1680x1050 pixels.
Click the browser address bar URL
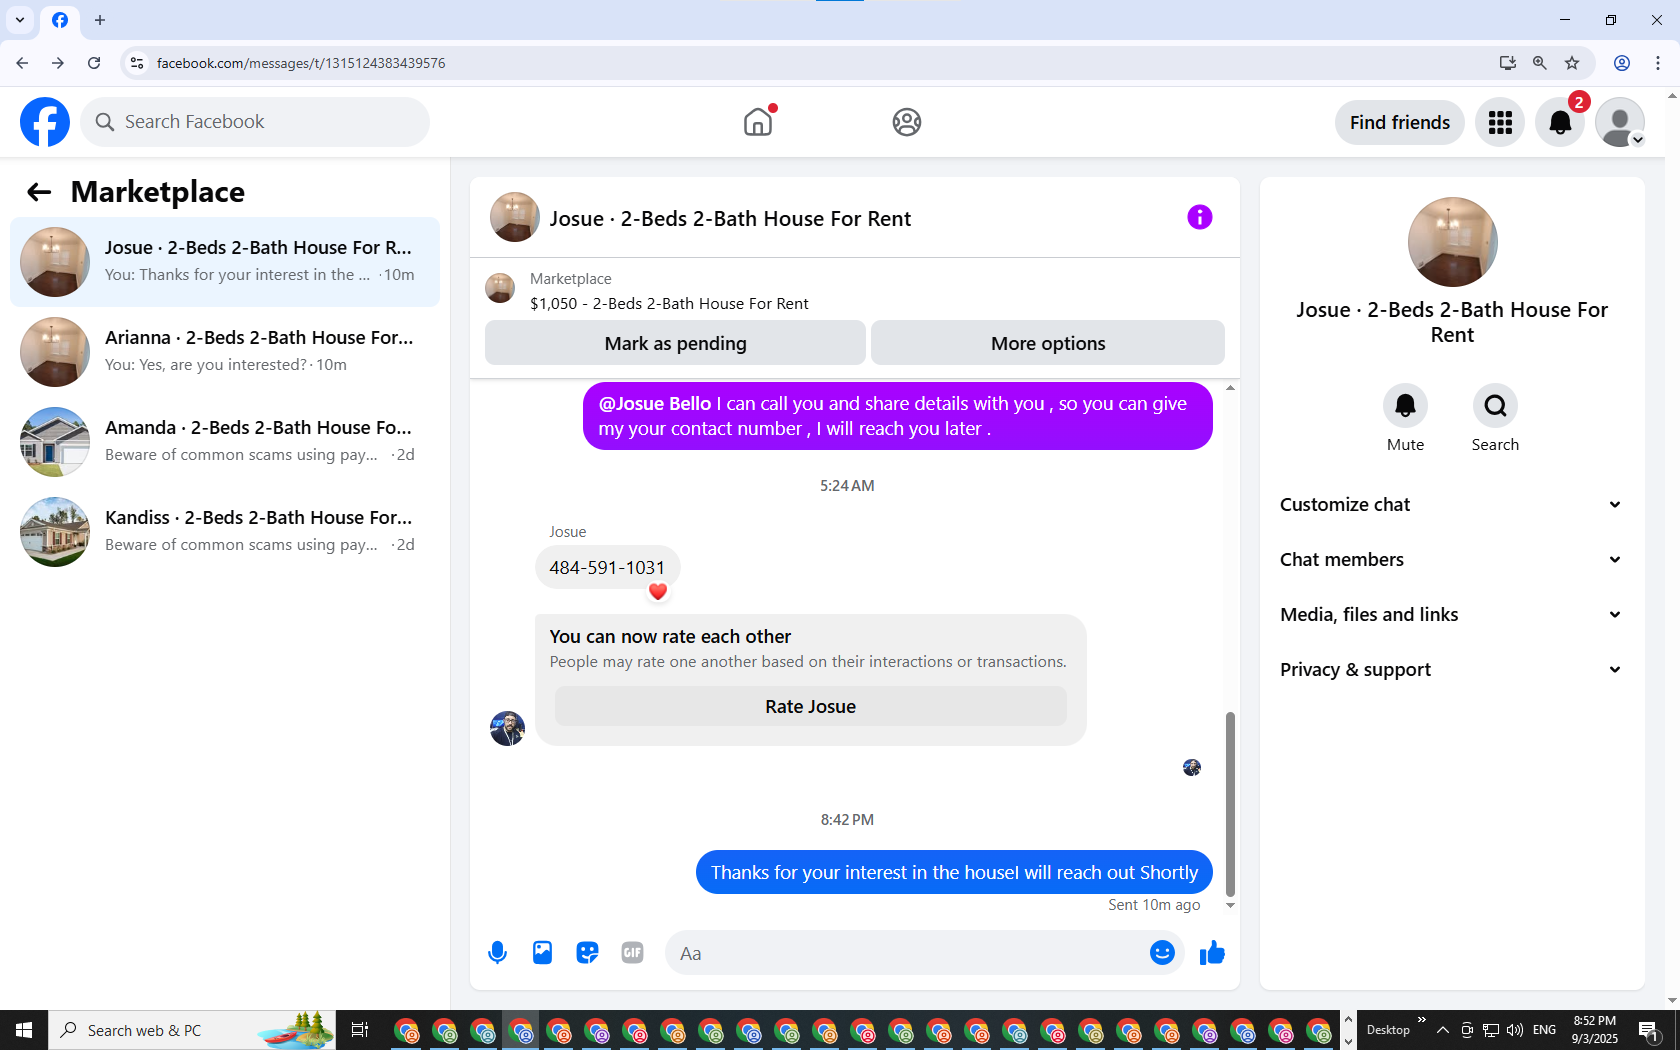[x=301, y=63]
